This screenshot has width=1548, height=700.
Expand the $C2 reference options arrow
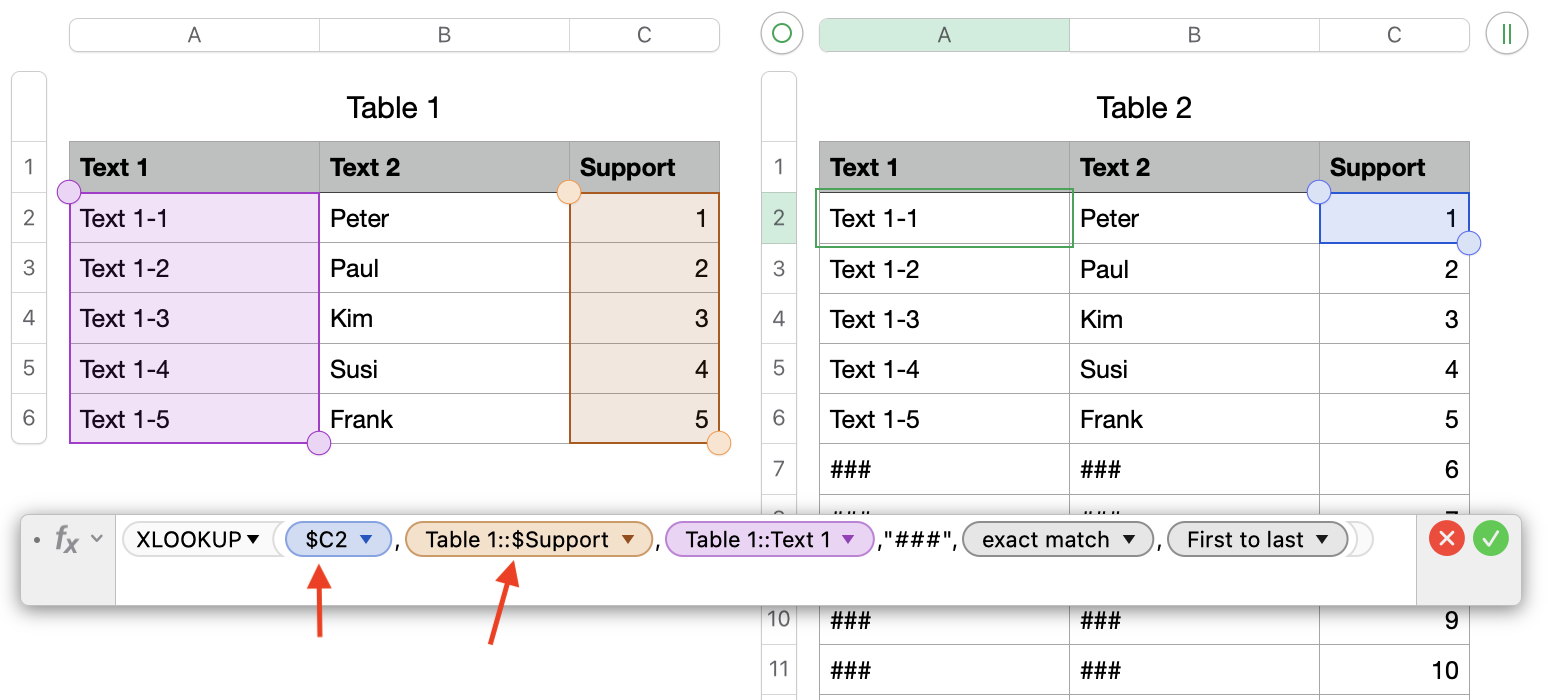click(x=366, y=540)
